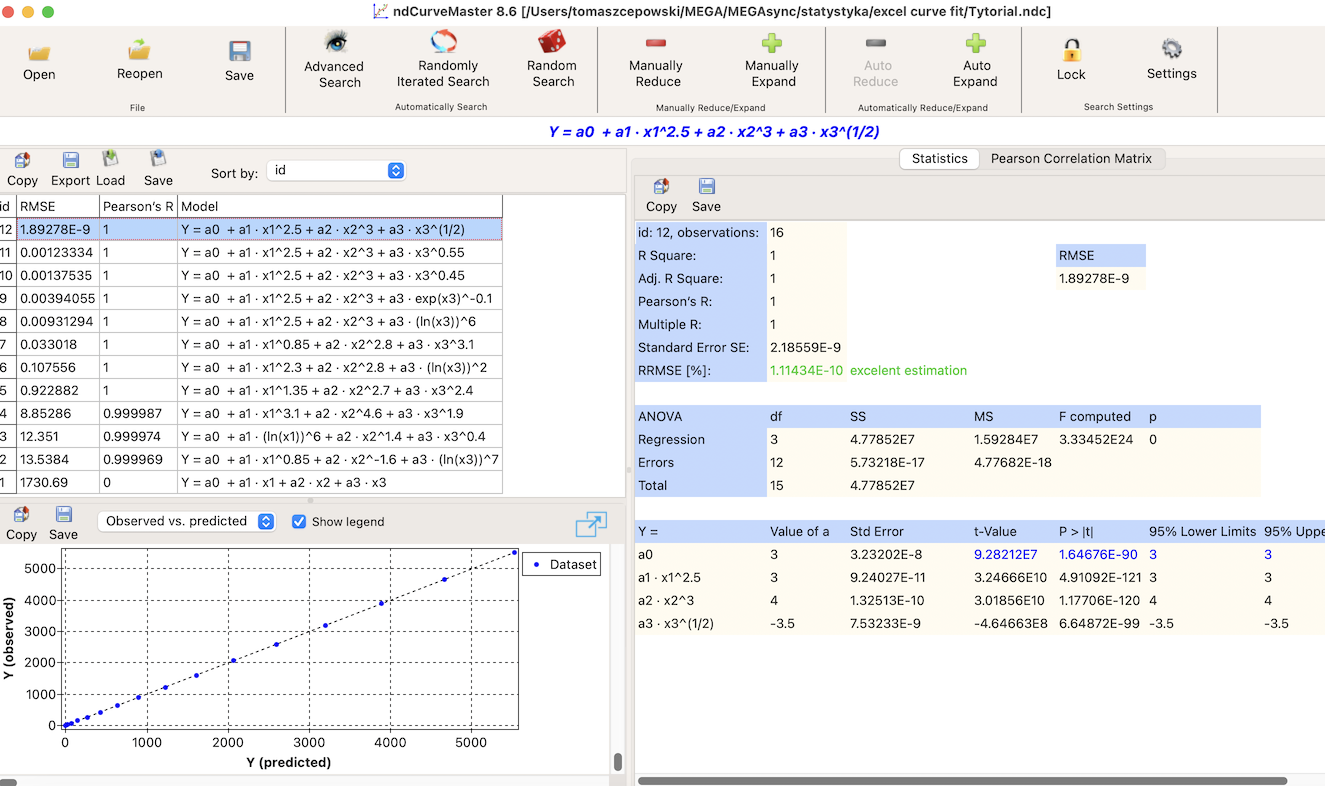Select model row with RMSE 8.85286

coord(250,414)
